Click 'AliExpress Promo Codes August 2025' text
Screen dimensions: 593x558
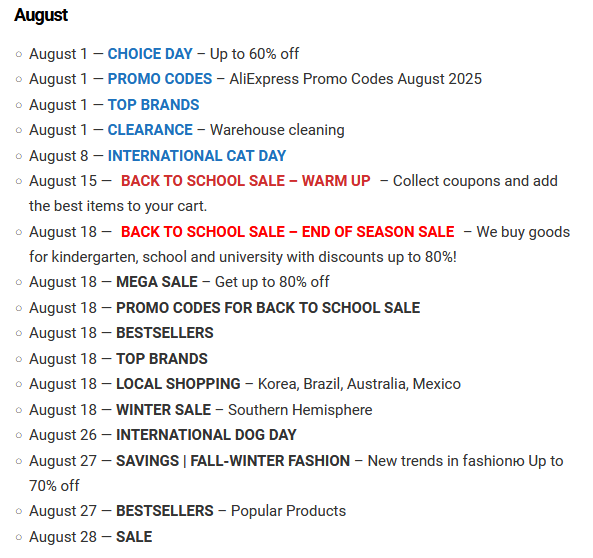(x=355, y=79)
